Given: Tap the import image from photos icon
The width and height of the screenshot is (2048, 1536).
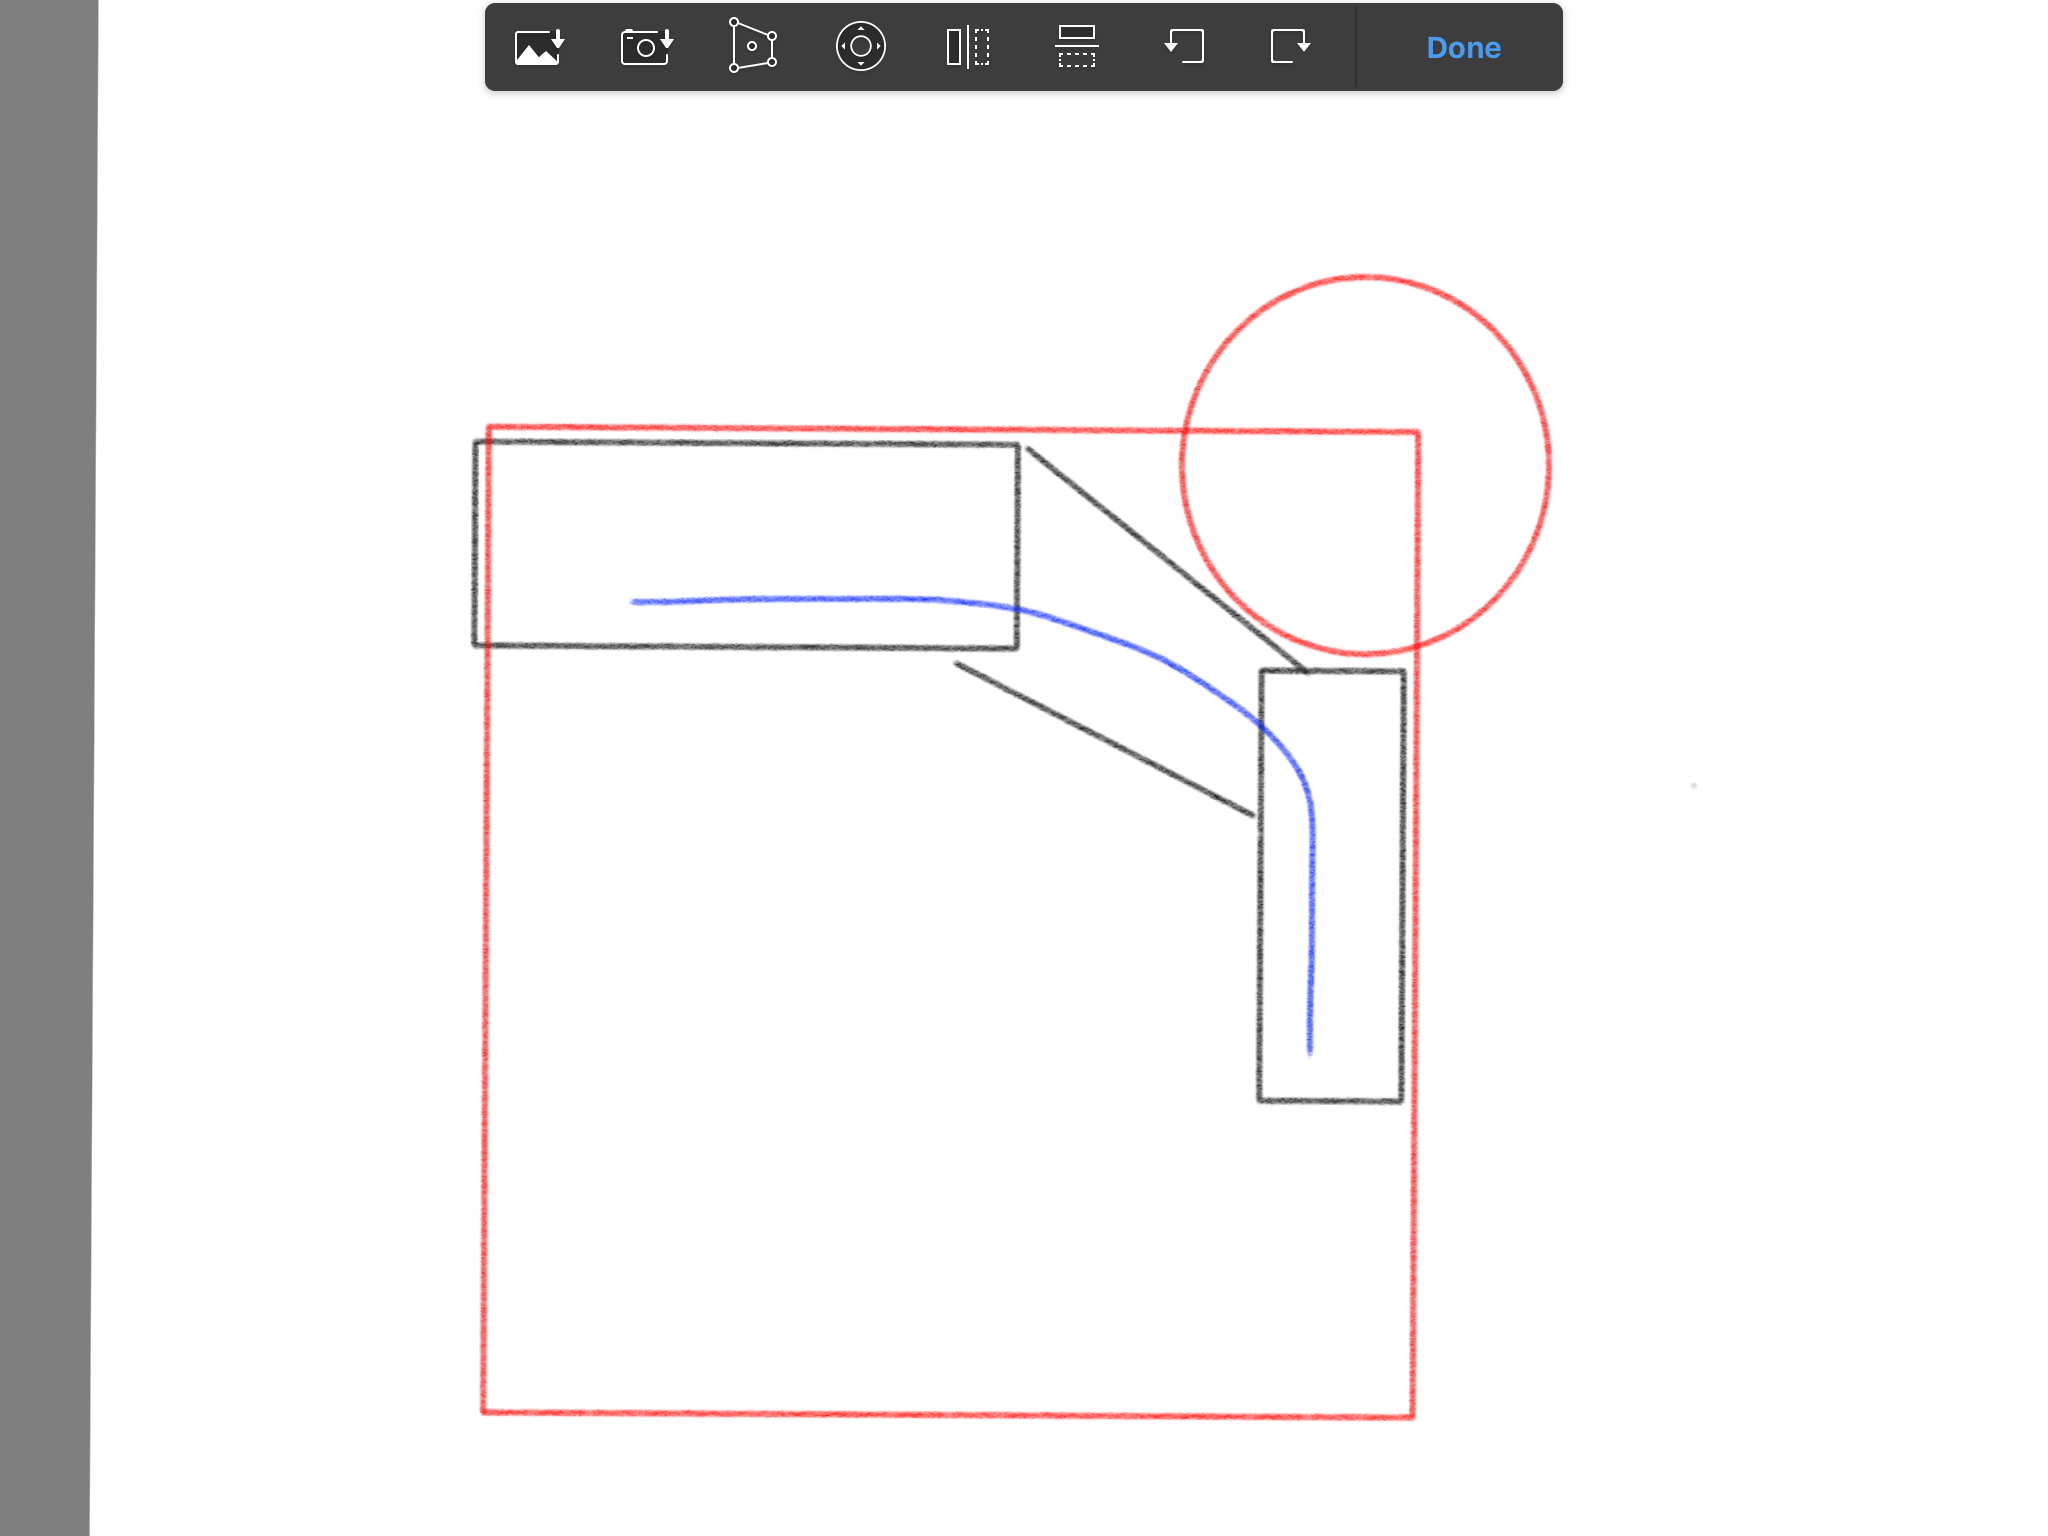Looking at the screenshot, I should point(540,47).
